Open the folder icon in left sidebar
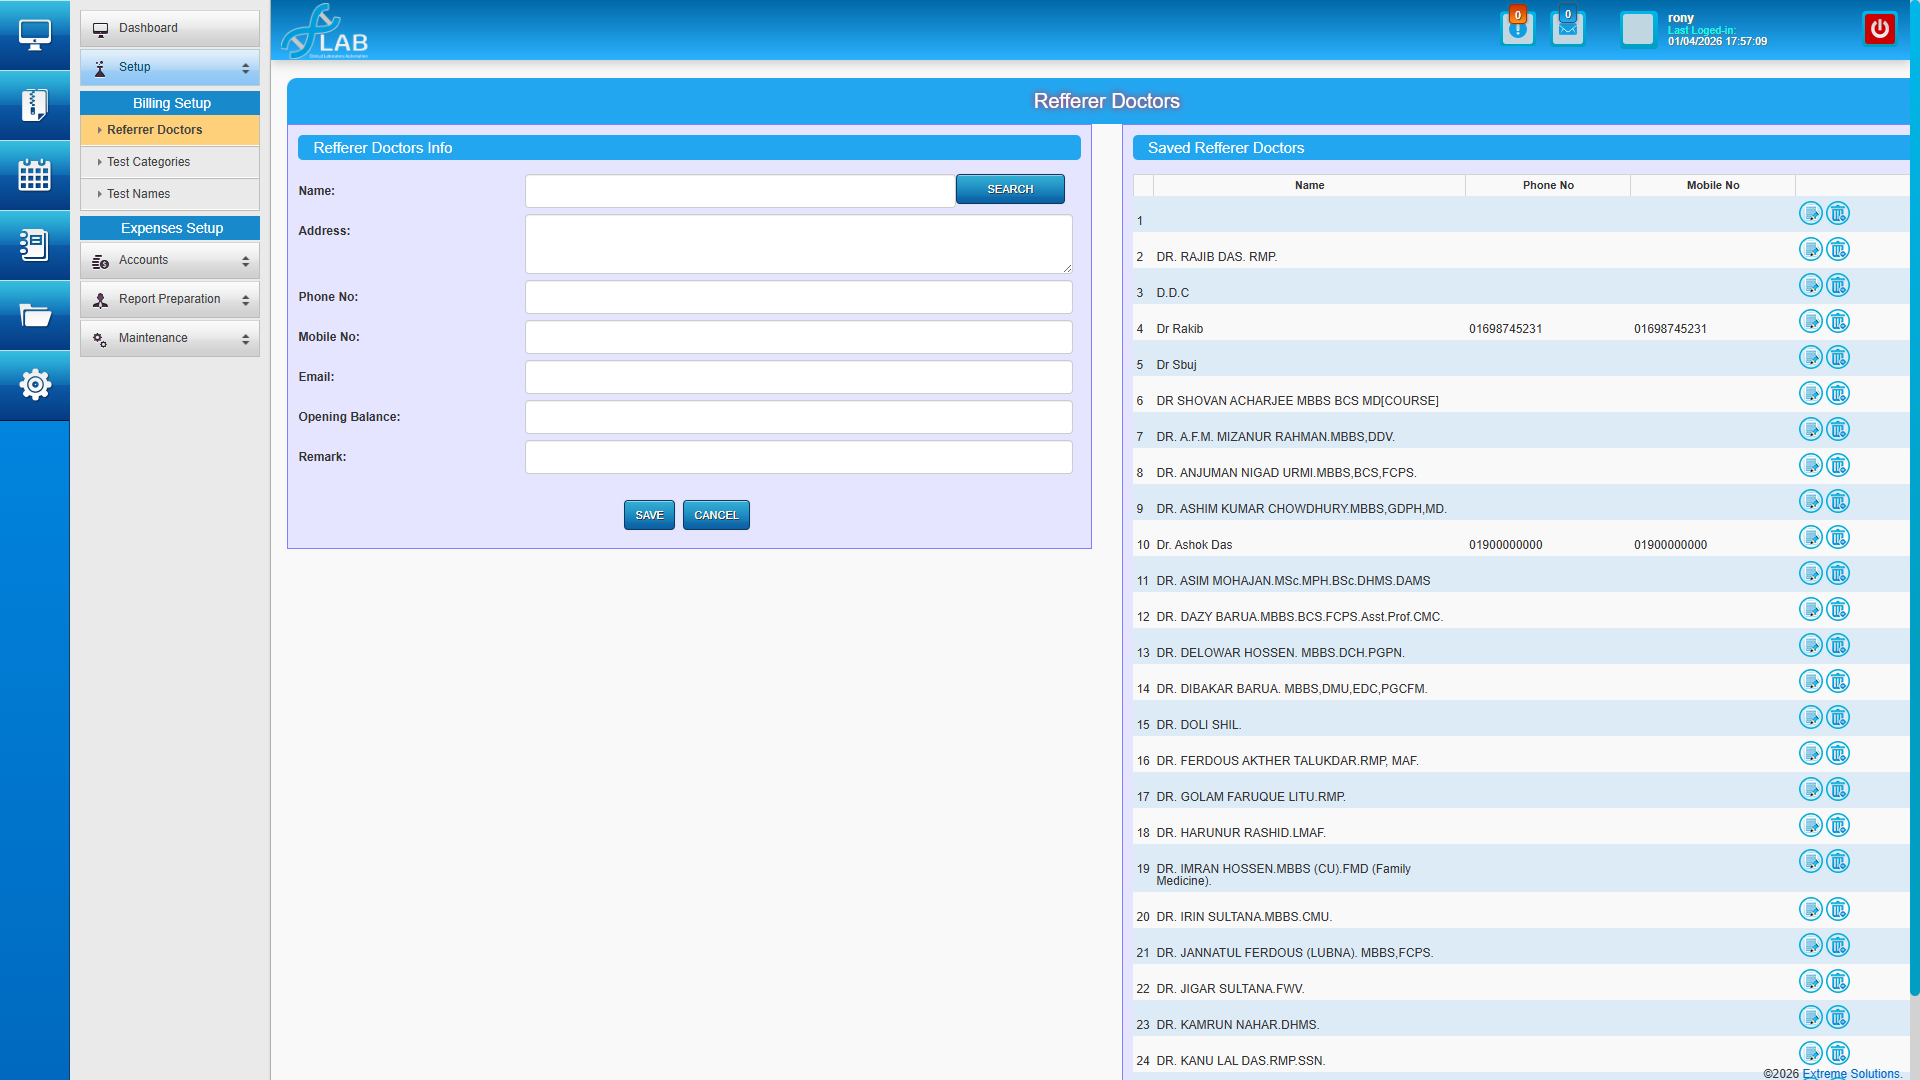The height and width of the screenshot is (1080, 1920). coord(34,315)
